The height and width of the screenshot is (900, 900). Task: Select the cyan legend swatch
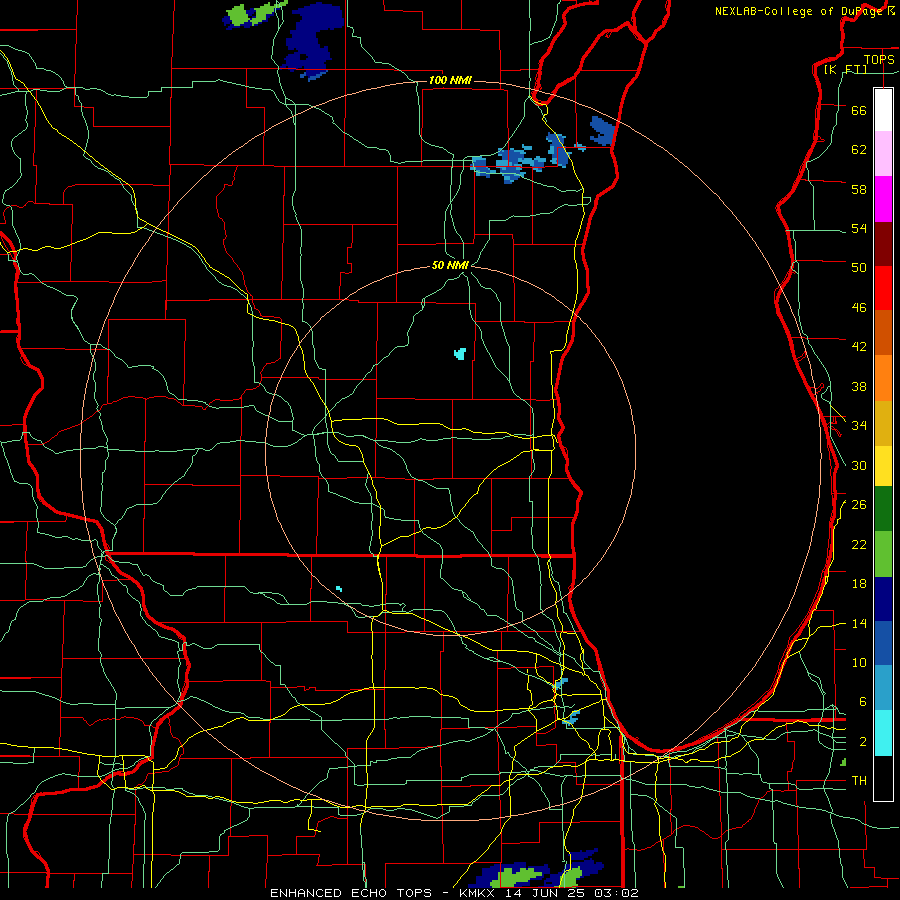click(x=883, y=733)
